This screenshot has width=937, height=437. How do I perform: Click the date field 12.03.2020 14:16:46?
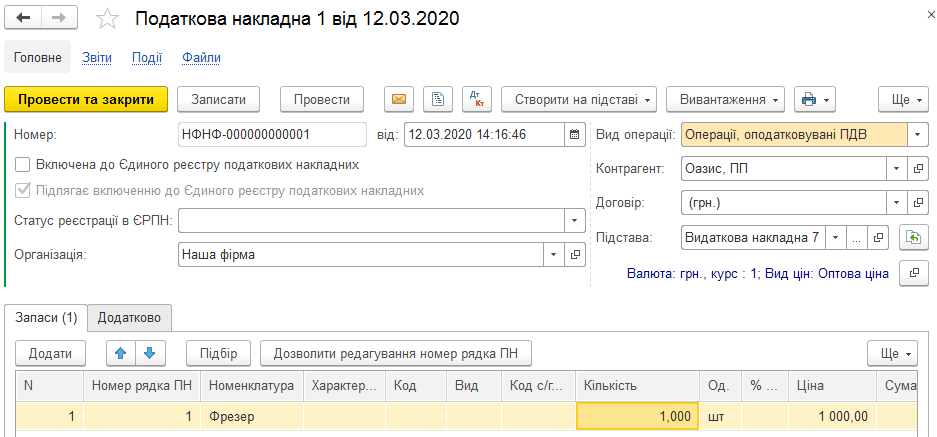click(485, 135)
